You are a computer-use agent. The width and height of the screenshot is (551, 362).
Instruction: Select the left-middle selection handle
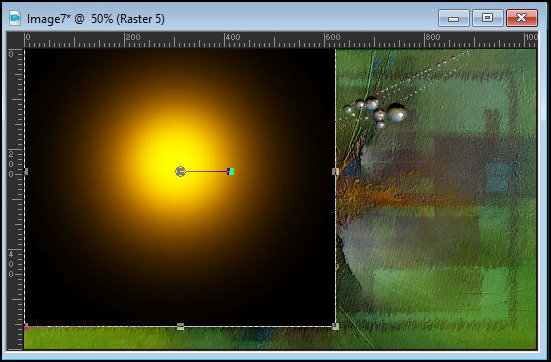tap(26, 172)
